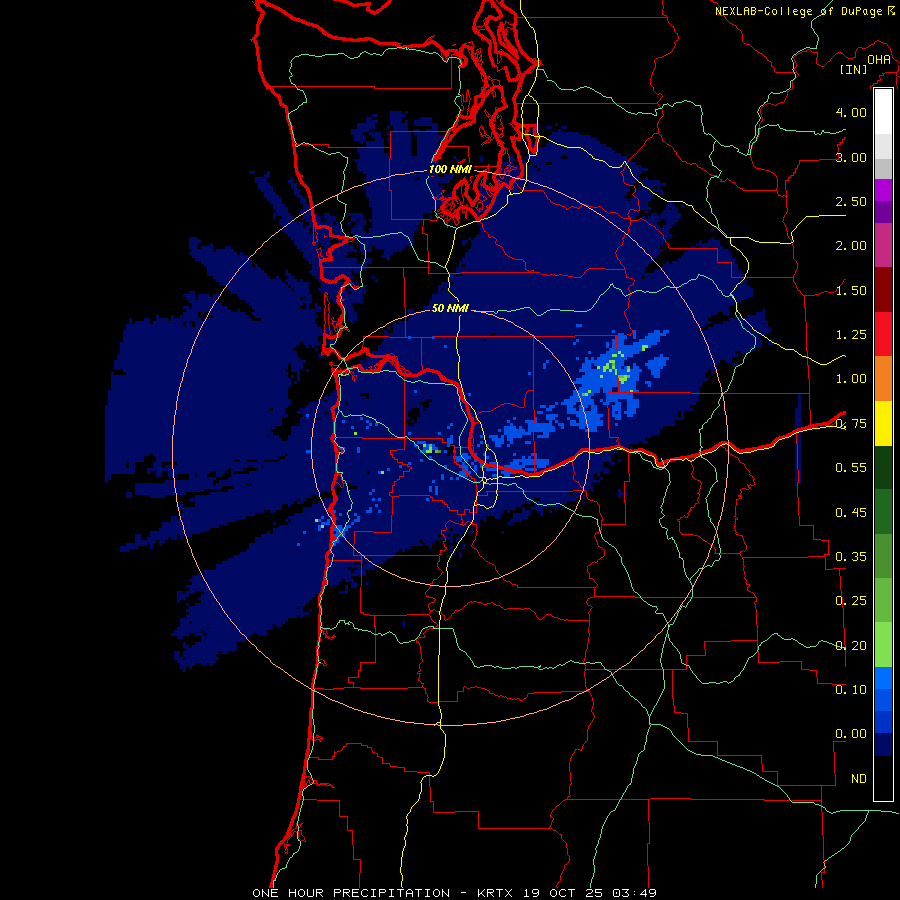Click the orange legend swatch
The width and height of the screenshot is (900, 900).
(883, 378)
